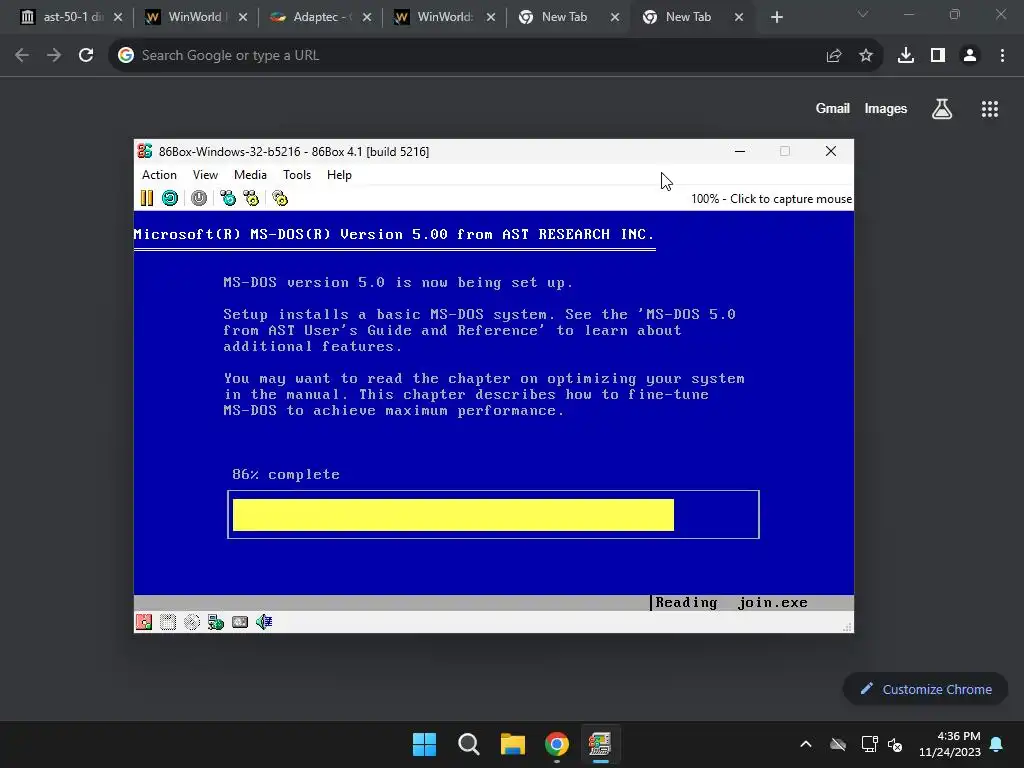Bookmark this tab with the star icon
1024x768 pixels.
click(866, 56)
